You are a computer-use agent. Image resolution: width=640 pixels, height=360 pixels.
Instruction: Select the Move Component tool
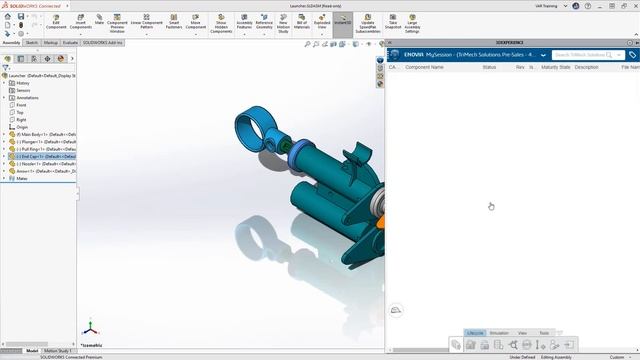coord(196,22)
